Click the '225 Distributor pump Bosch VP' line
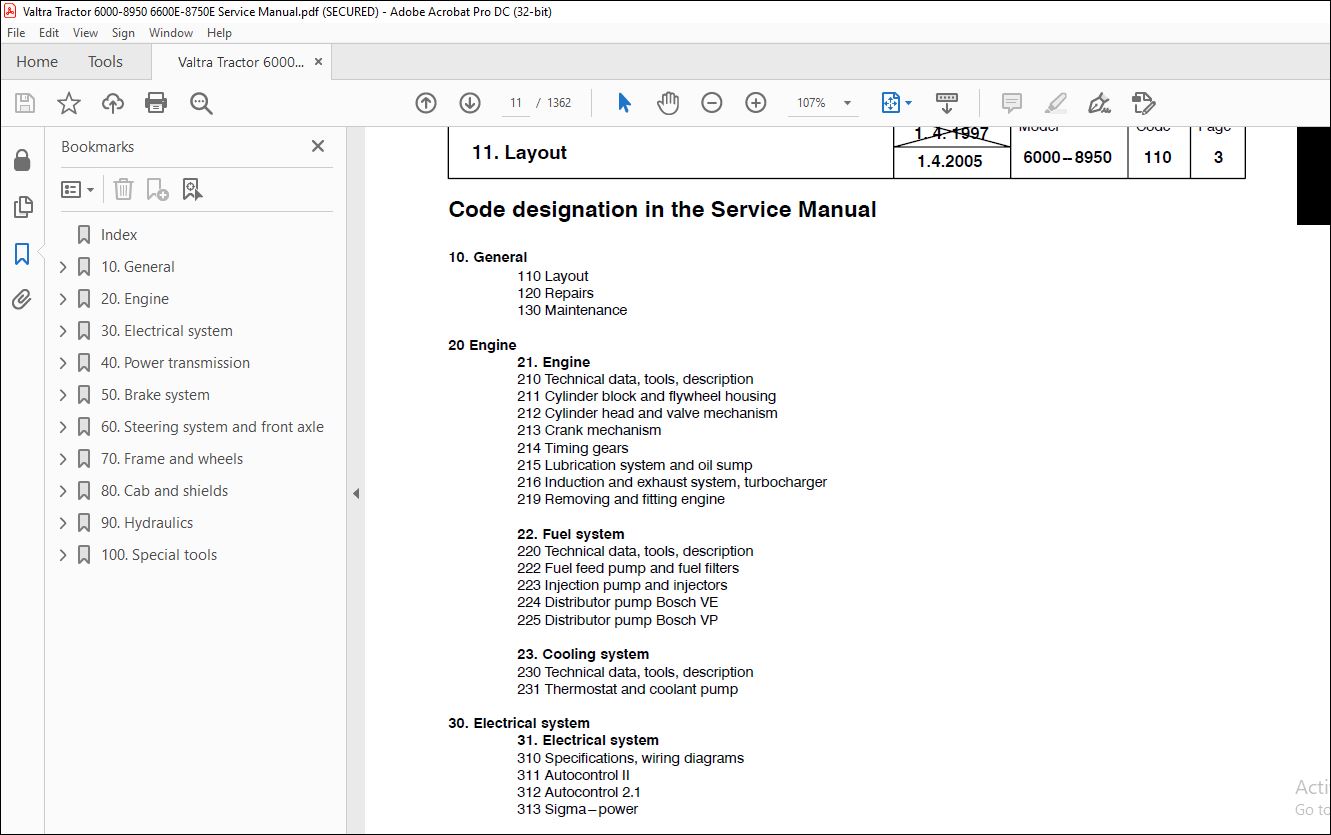The image size is (1331, 835). pos(617,620)
